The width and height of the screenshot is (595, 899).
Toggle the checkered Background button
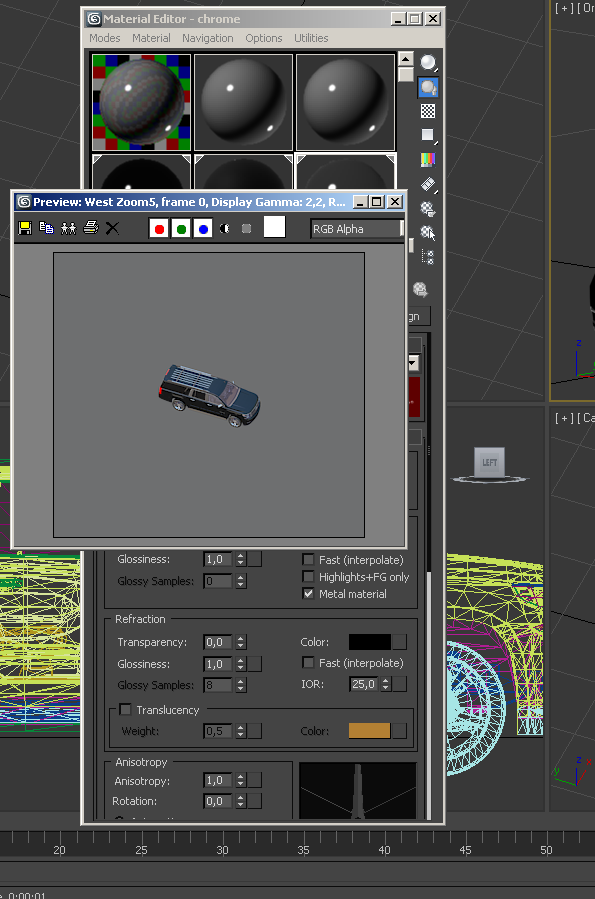[x=428, y=111]
